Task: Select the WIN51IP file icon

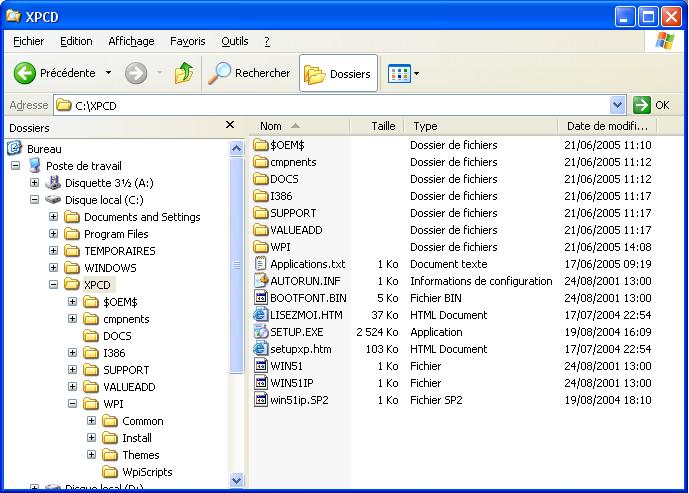Action: coord(261,383)
